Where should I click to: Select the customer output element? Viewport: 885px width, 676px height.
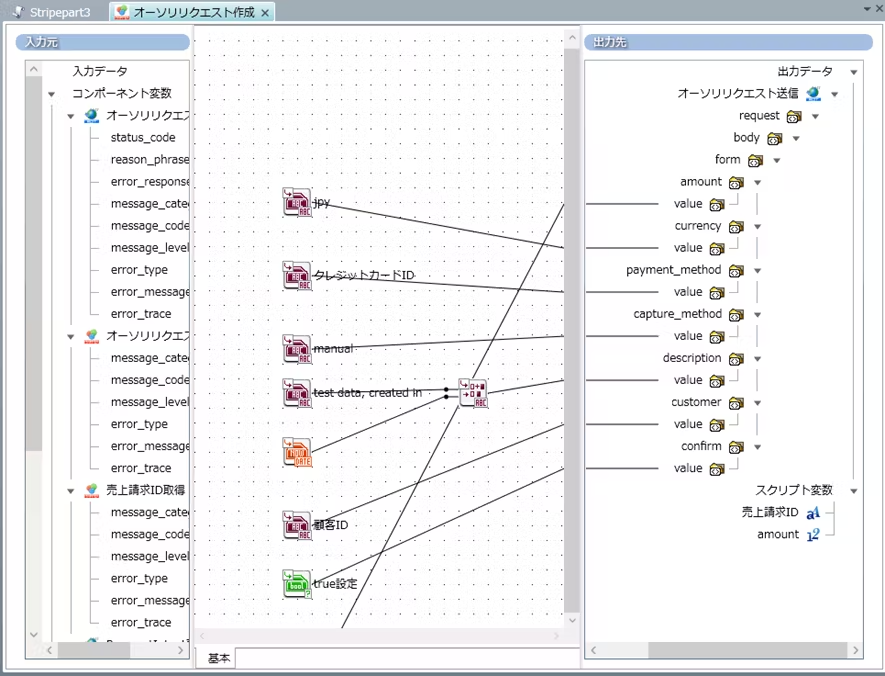coord(696,402)
